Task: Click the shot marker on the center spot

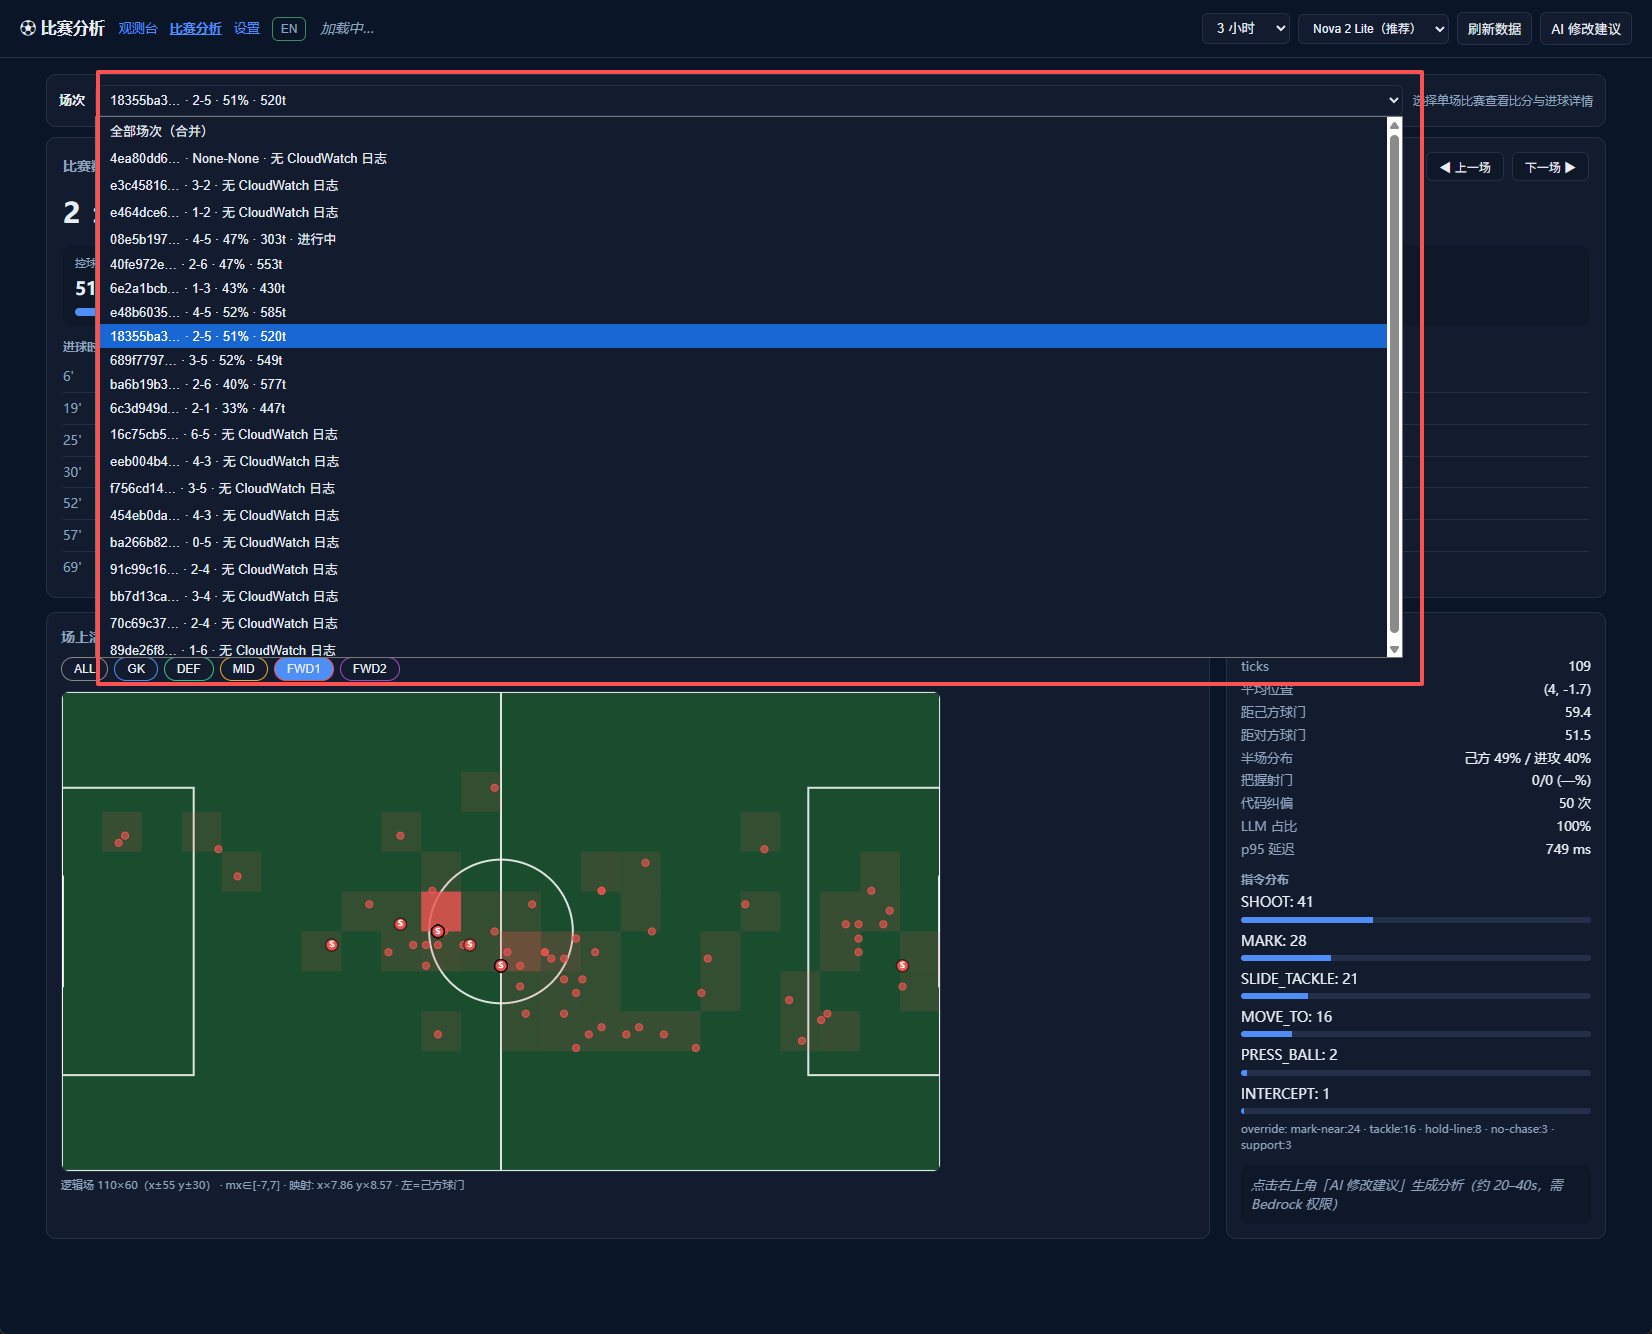Action: point(501,966)
